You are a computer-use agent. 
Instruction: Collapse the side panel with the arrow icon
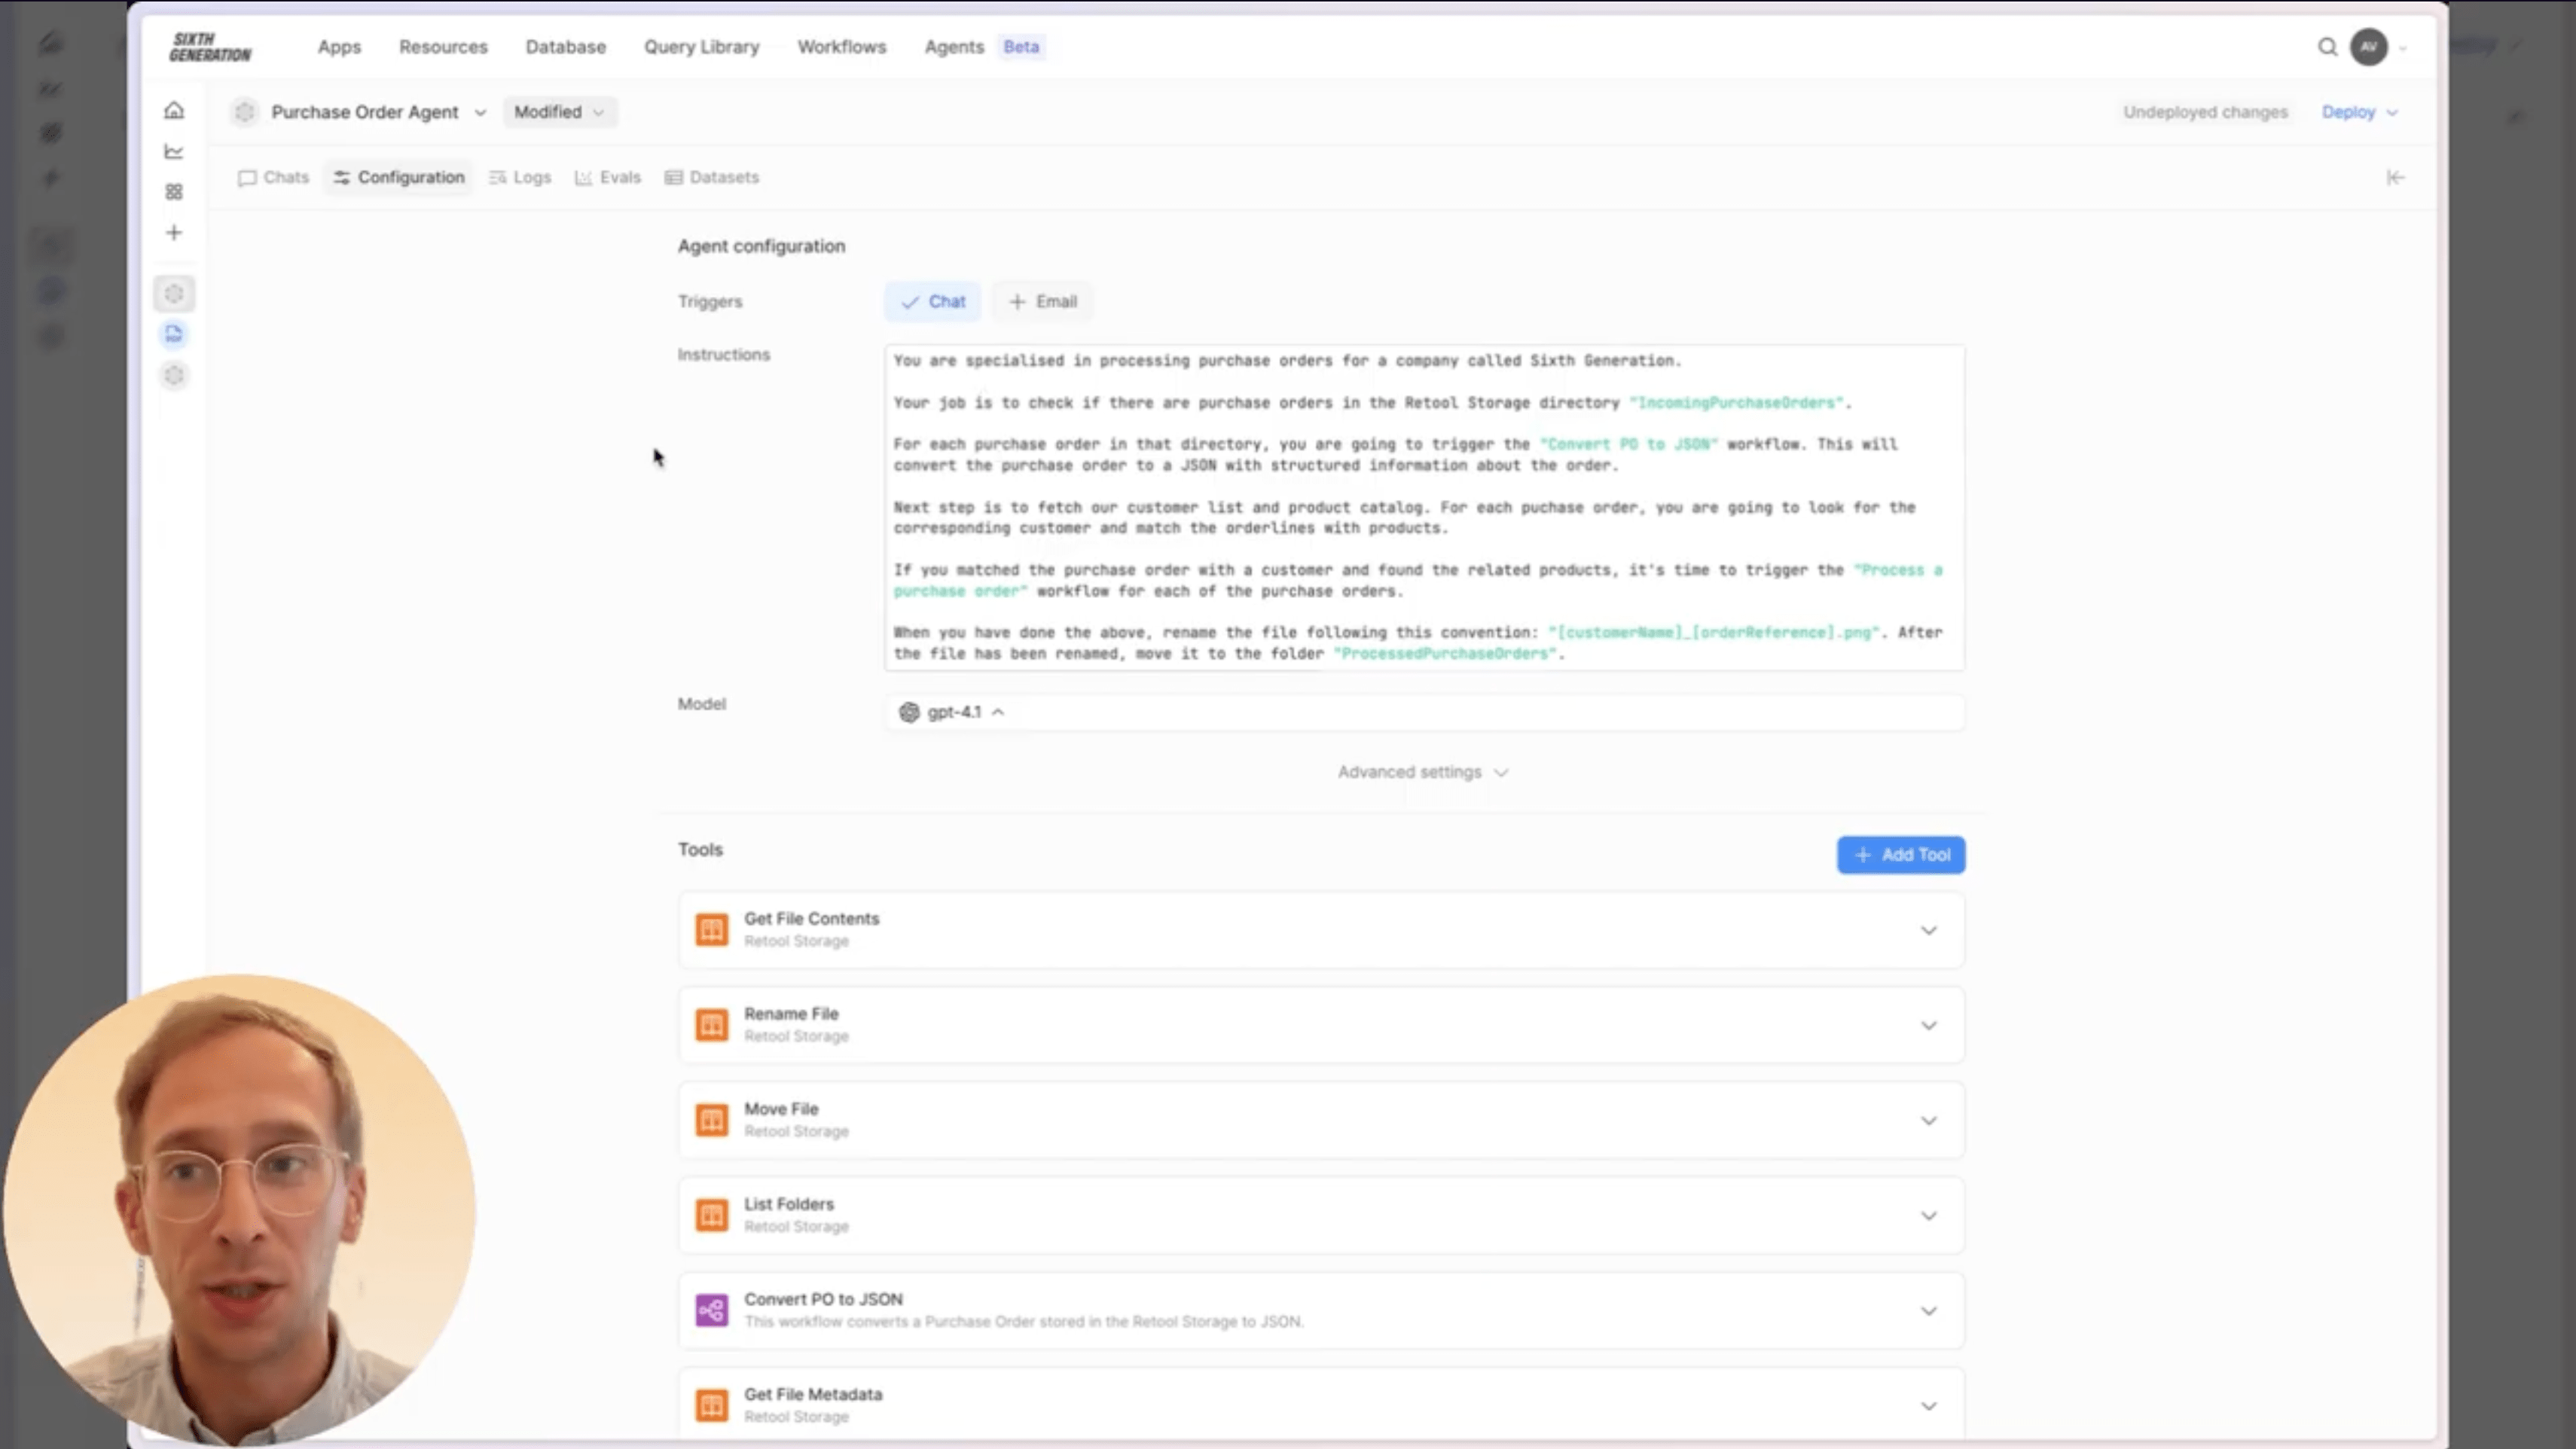pos(2395,178)
